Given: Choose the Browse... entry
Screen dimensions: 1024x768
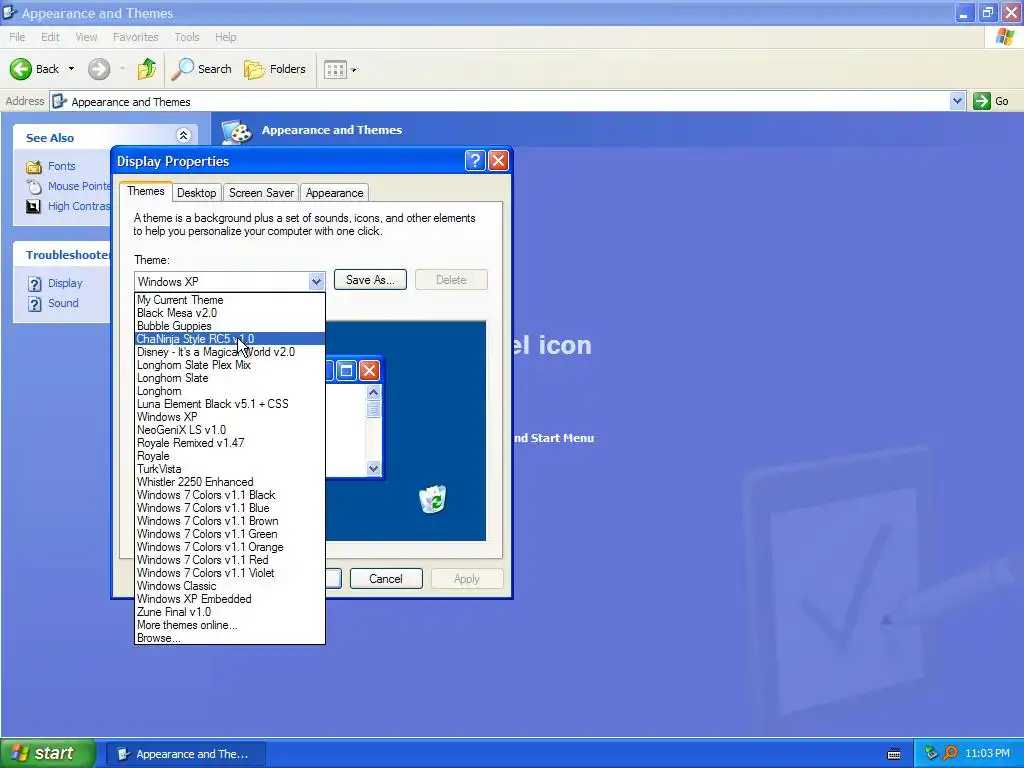Looking at the screenshot, I should point(229,638).
